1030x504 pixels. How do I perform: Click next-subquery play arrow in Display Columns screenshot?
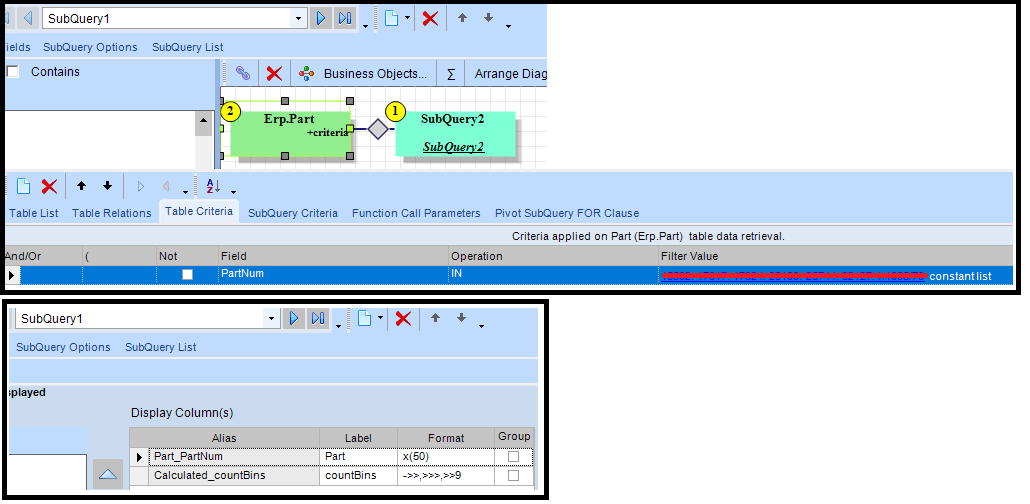tap(294, 319)
